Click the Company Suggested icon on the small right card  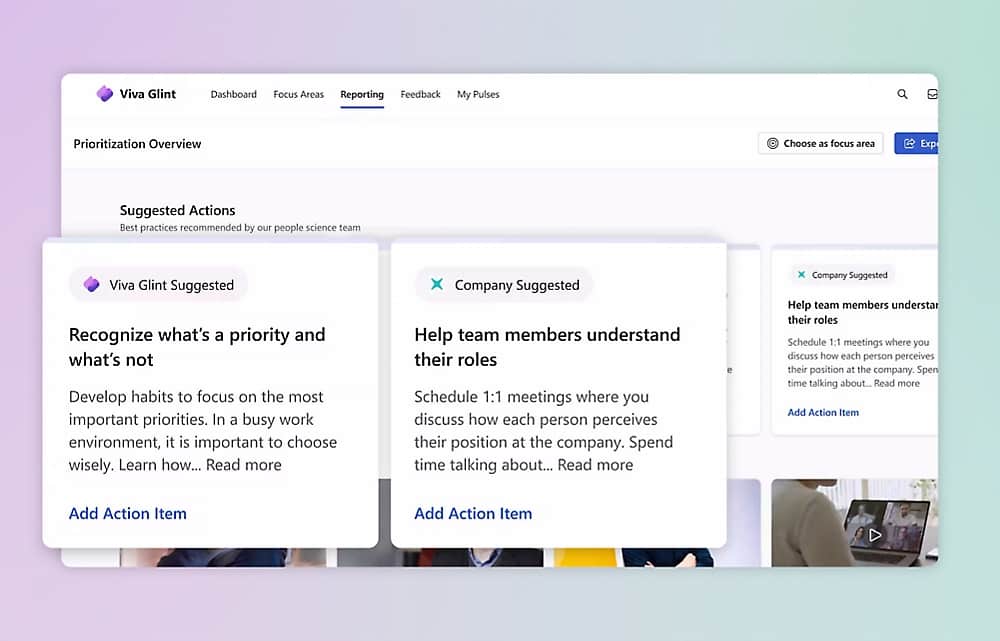pos(801,275)
